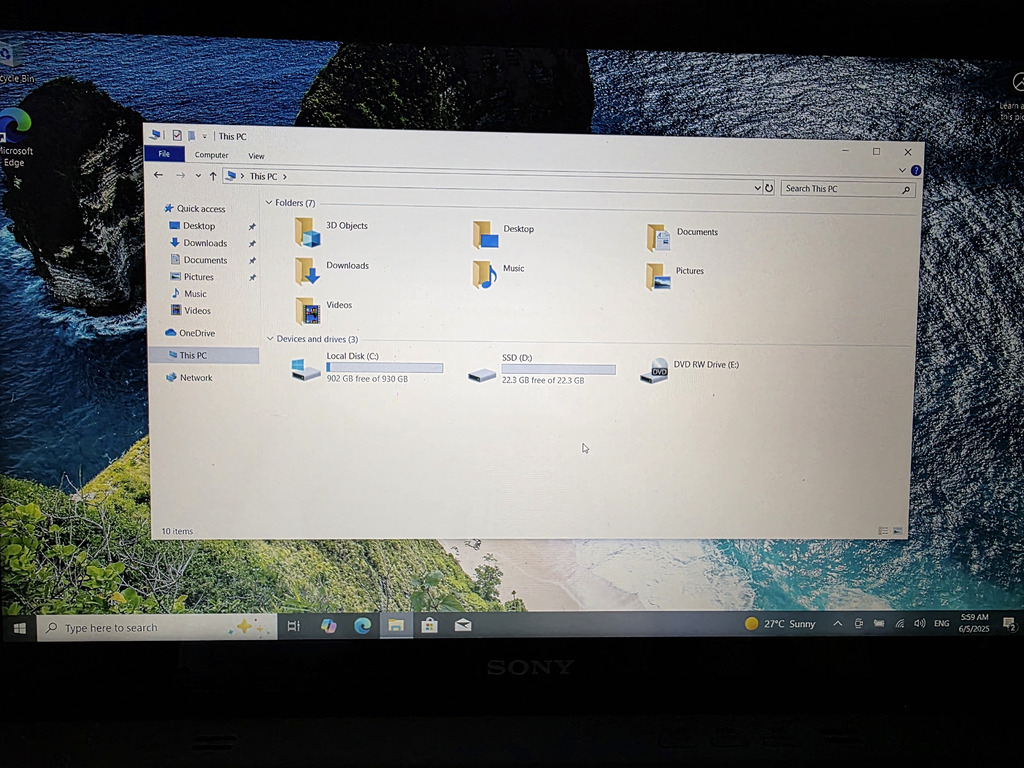Select Network in the navigation pane

(x=189, y=377)
